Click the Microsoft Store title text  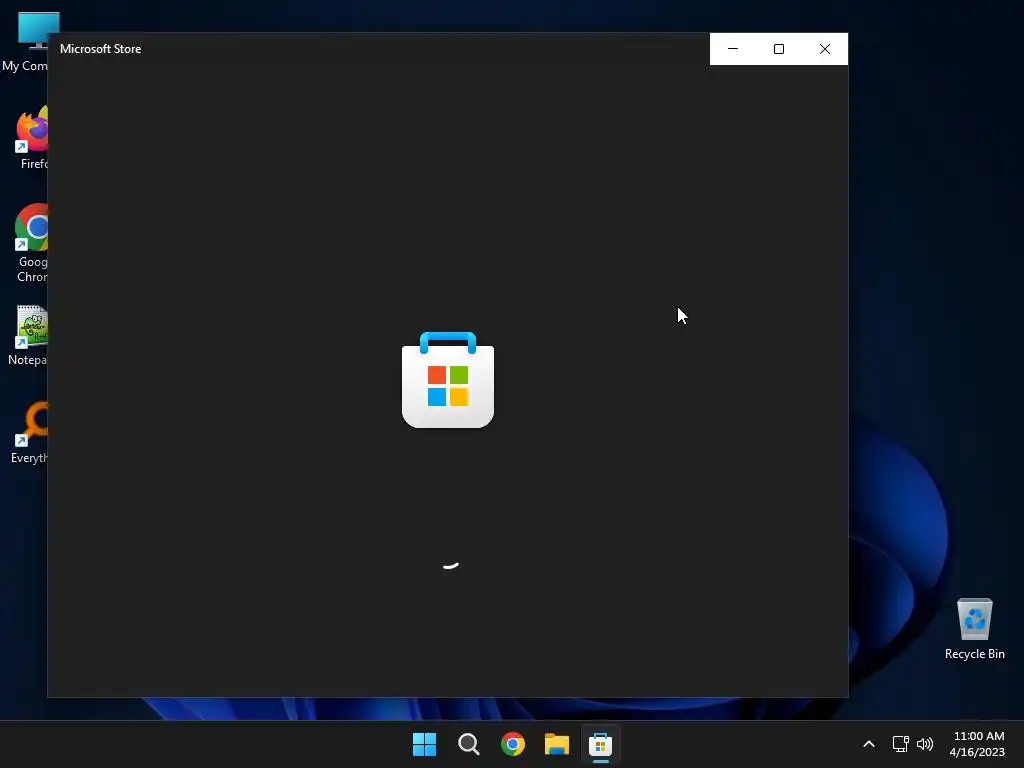click(101, 49)
